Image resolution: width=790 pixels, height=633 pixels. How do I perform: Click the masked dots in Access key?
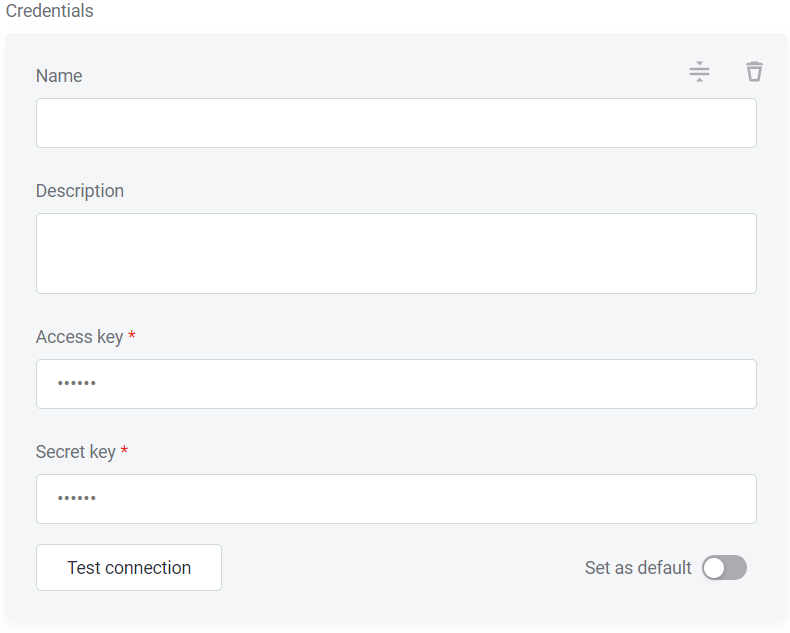click(77, 384)
